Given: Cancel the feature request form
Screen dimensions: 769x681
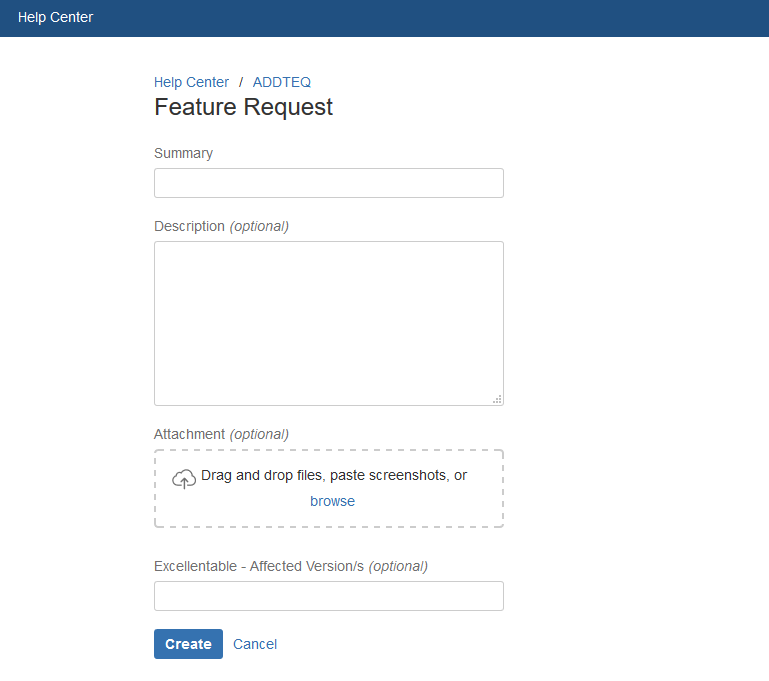Looking at the screenshot, I should (x=255, y=644).
